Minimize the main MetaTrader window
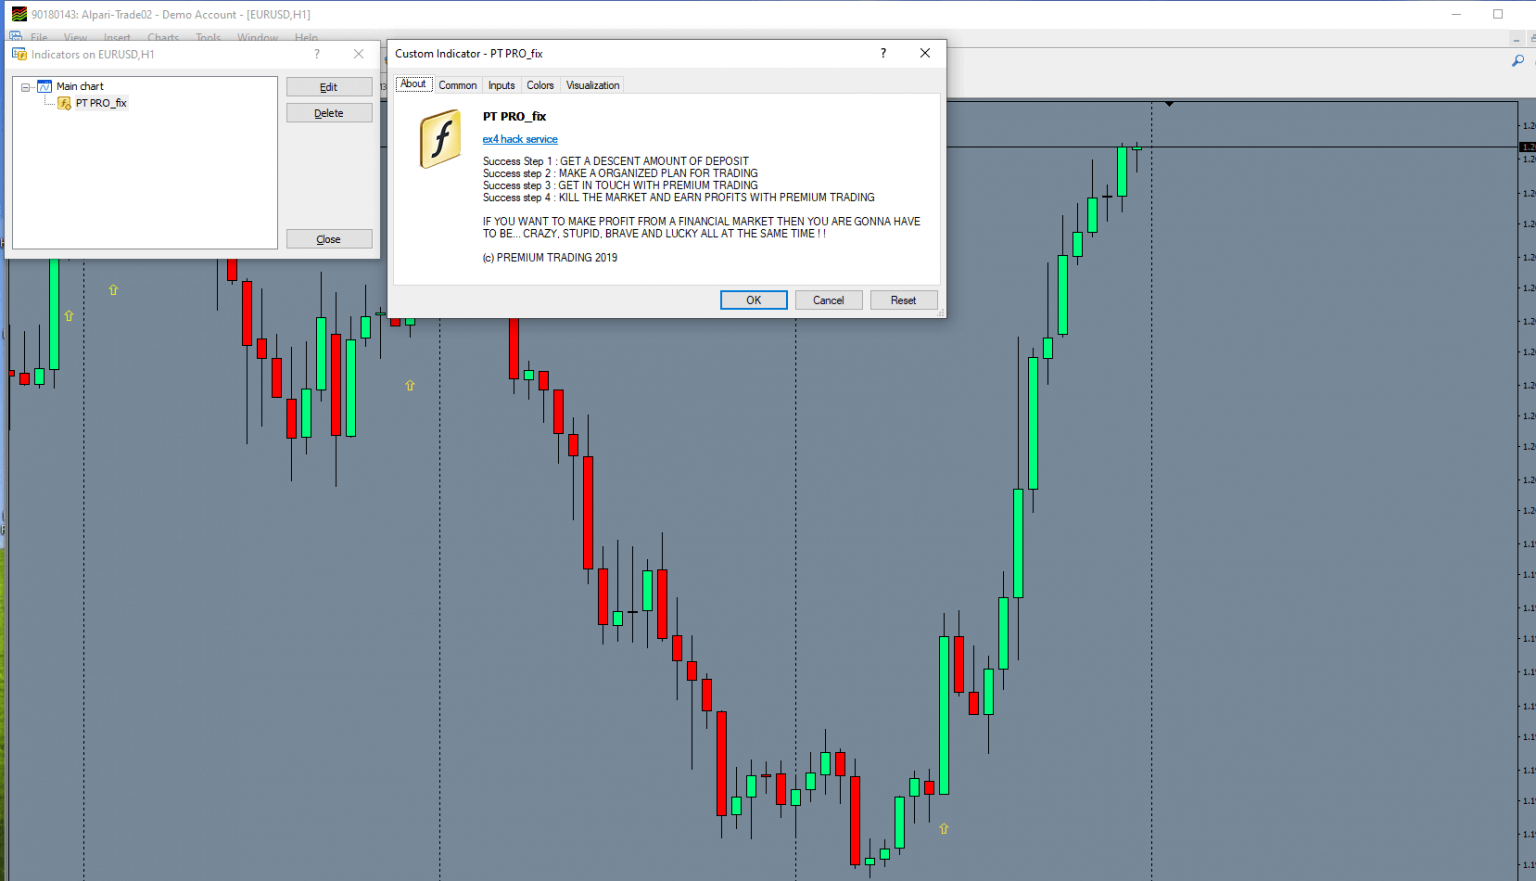The image size is (1536, 881). 1457,14
